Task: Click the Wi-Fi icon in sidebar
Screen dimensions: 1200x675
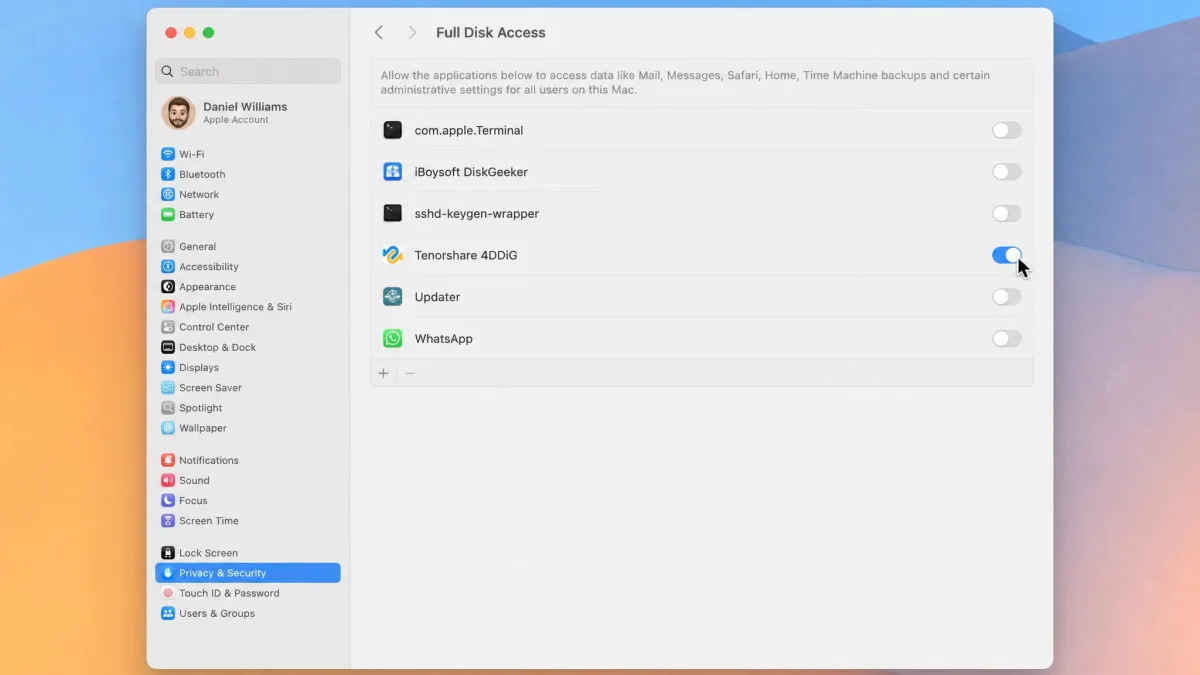Action: (x=168, y=154)
